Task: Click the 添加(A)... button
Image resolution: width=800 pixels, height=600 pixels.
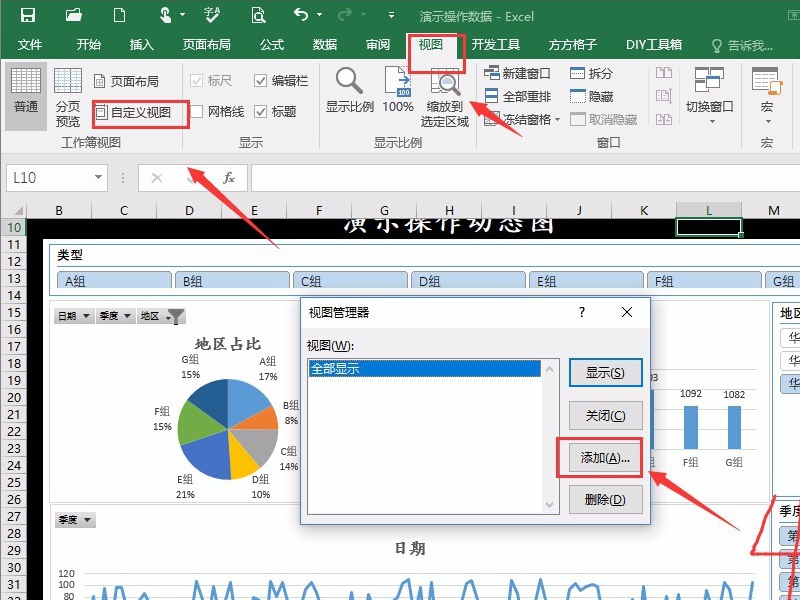Action: 605,458
